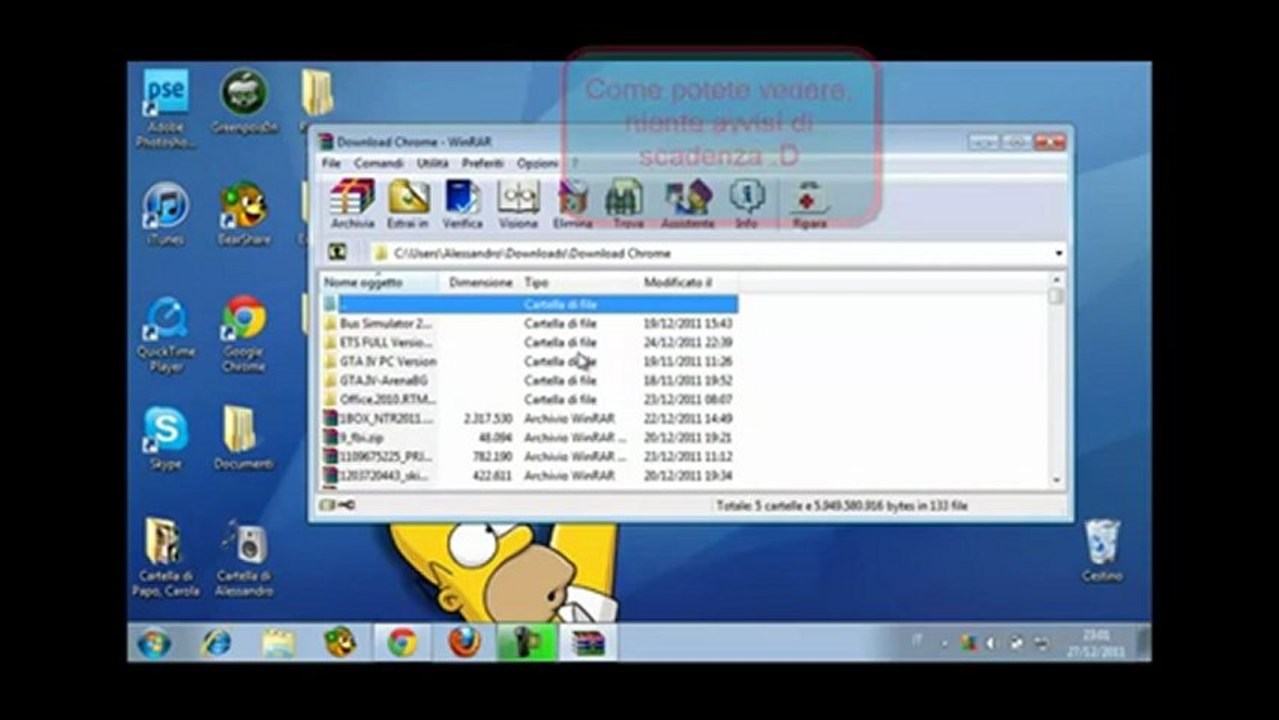
Task: Click the WinRAR address path field
Action: tap(719, 254)
